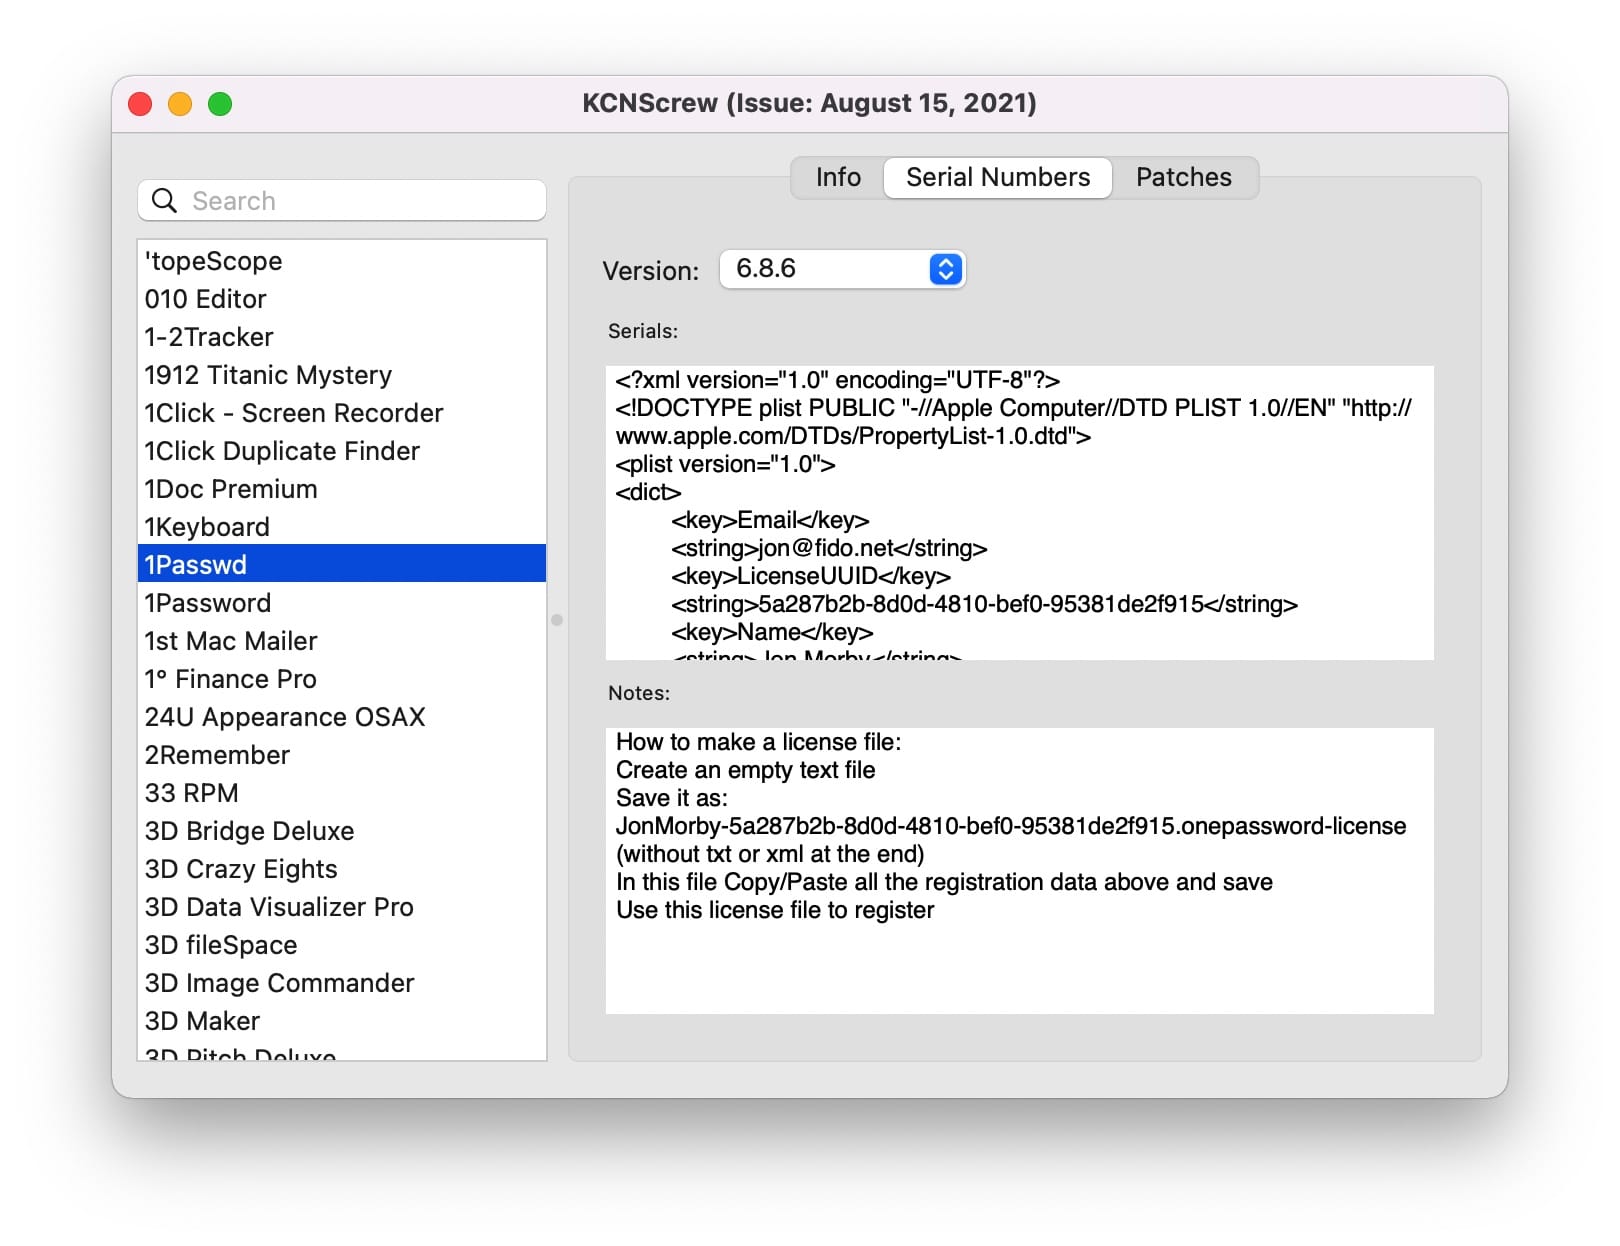
Task: Click the Email key line in Serials
Action: tap(770, 520)
